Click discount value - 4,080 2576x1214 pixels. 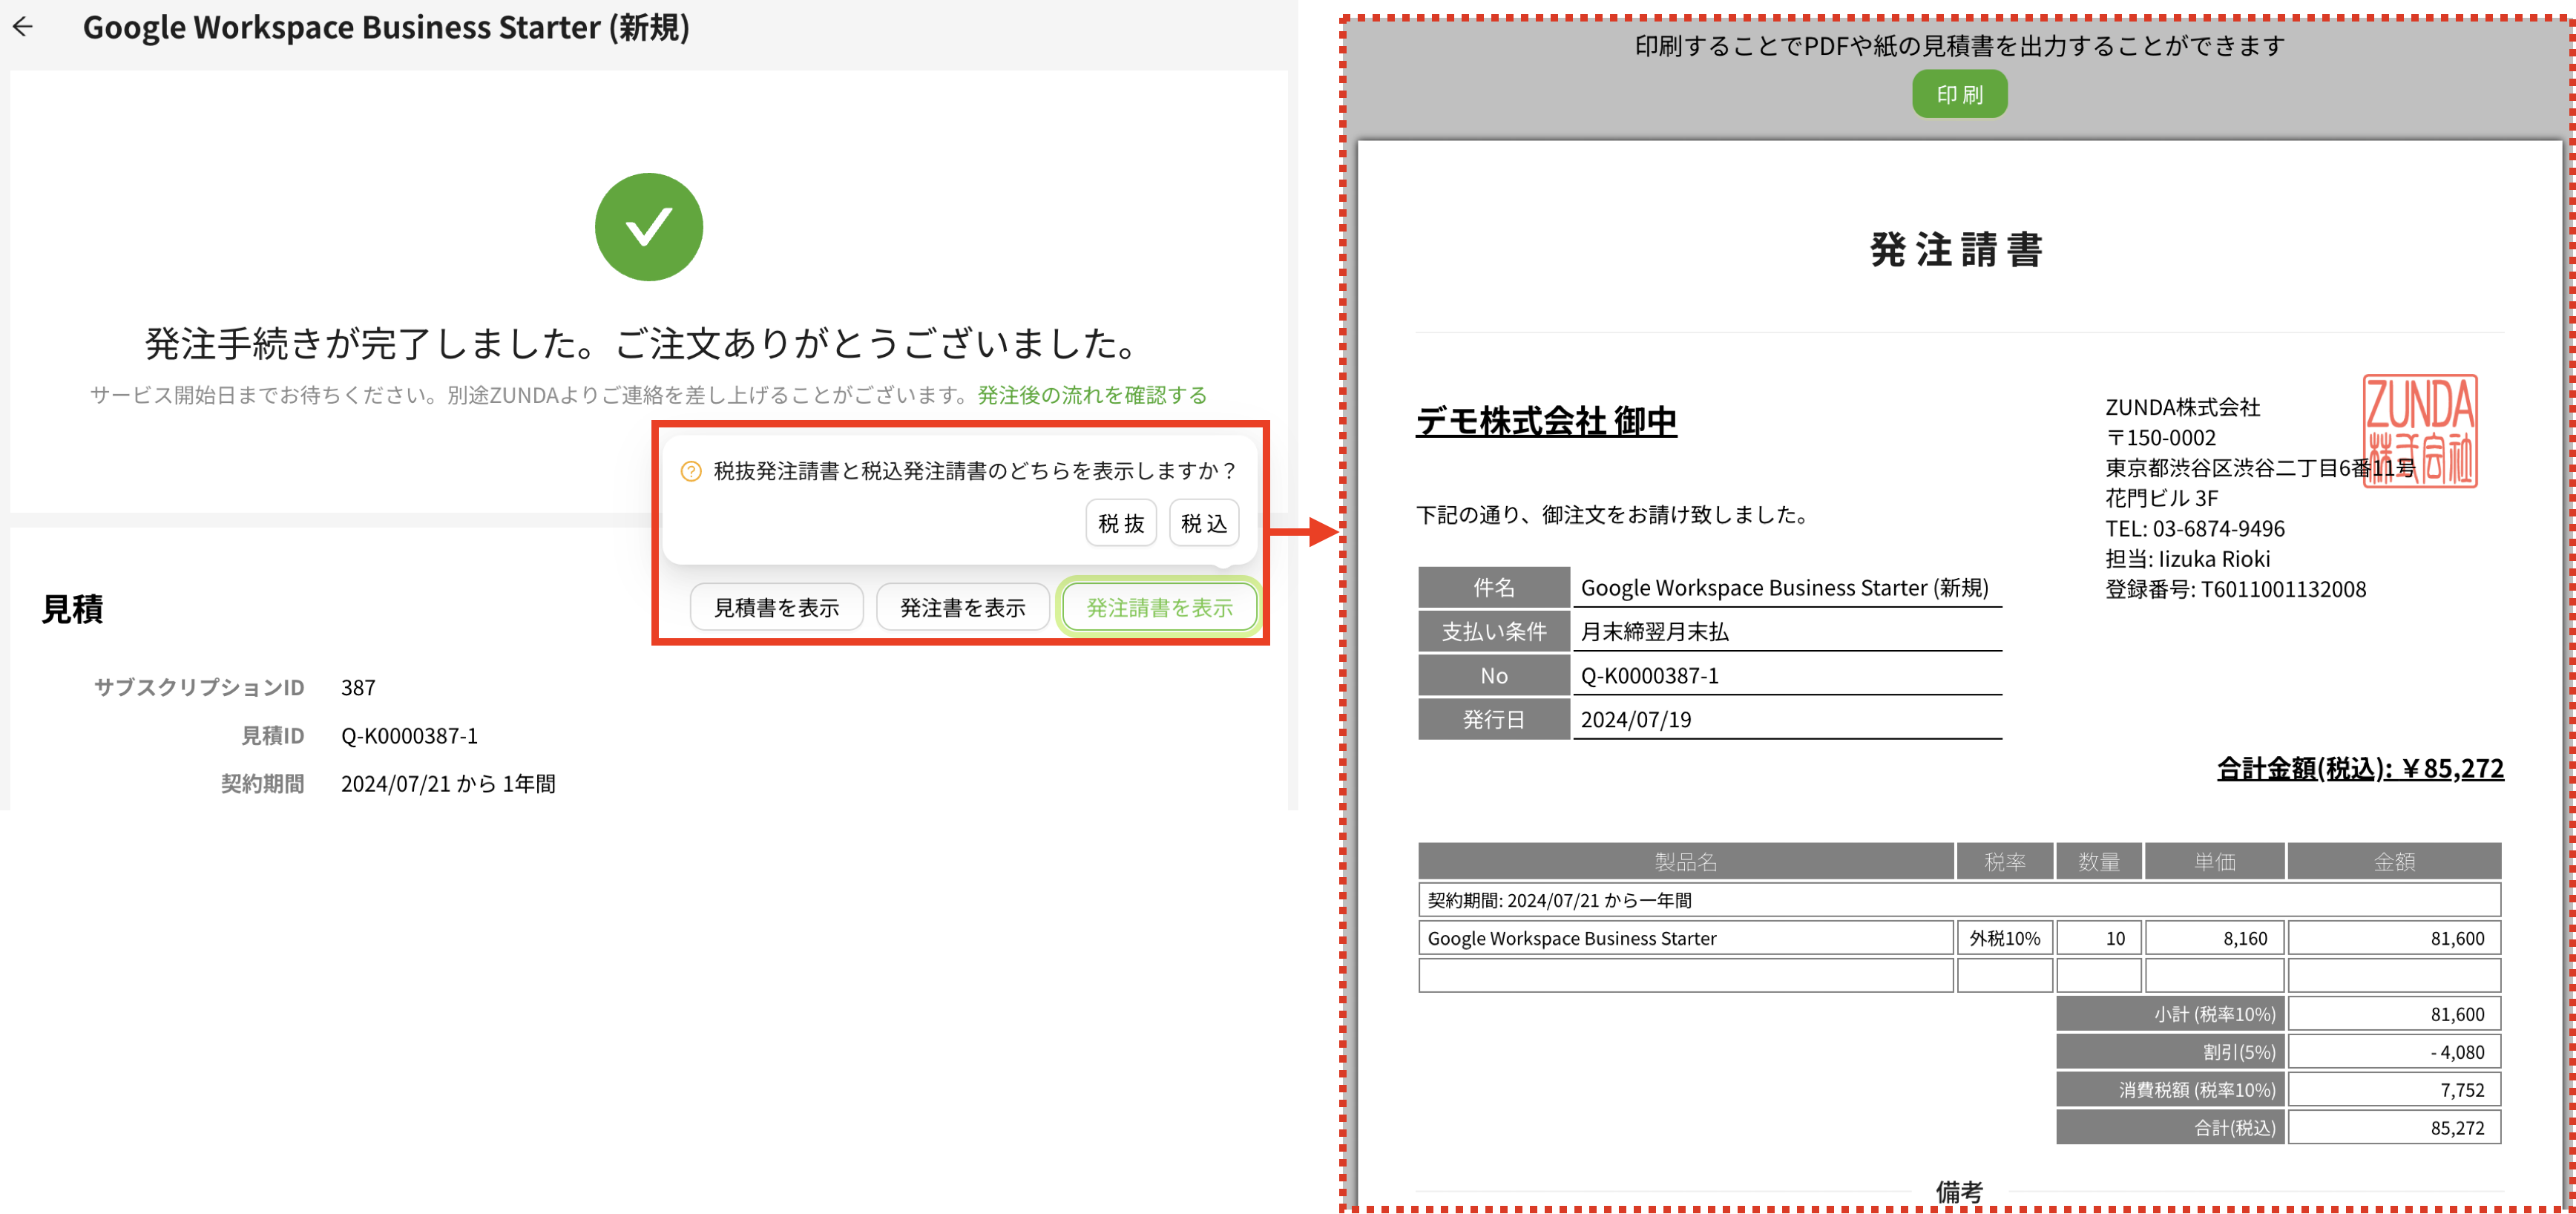pyautogui.click(x=2394, y=1052)
